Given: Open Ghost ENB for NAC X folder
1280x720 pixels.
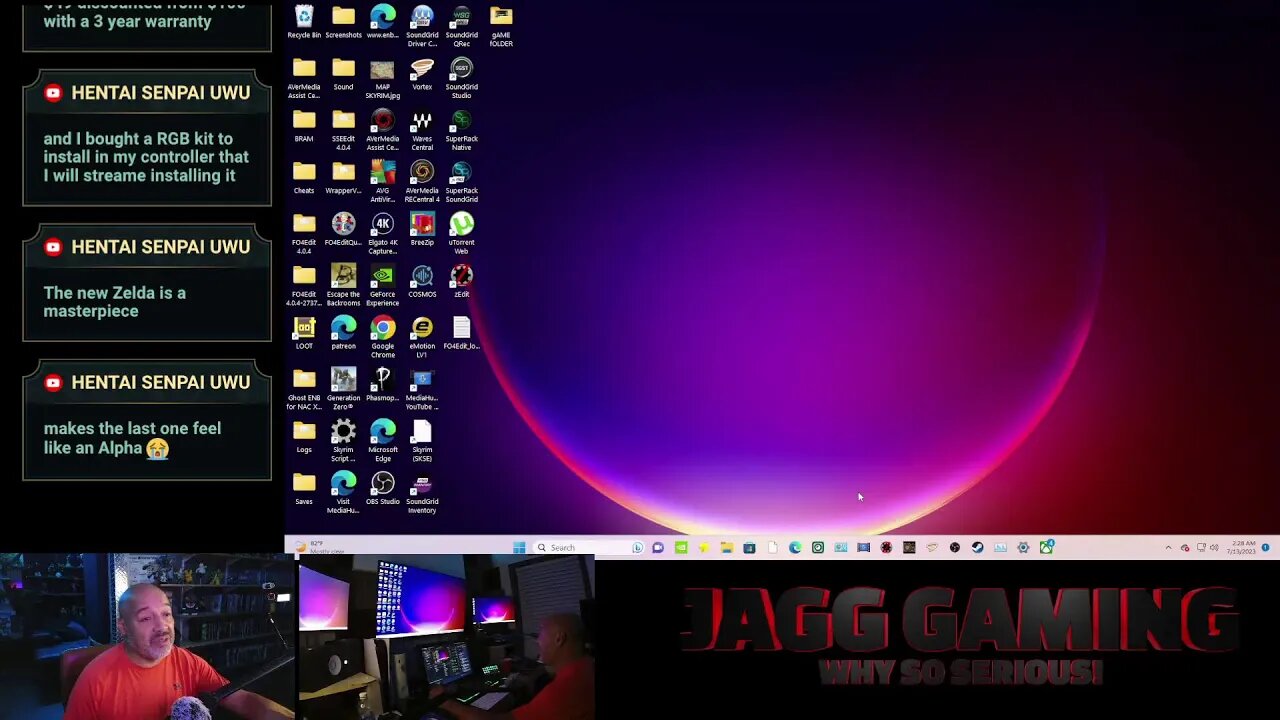Looking at the screenshot, I should click(304, 390).
